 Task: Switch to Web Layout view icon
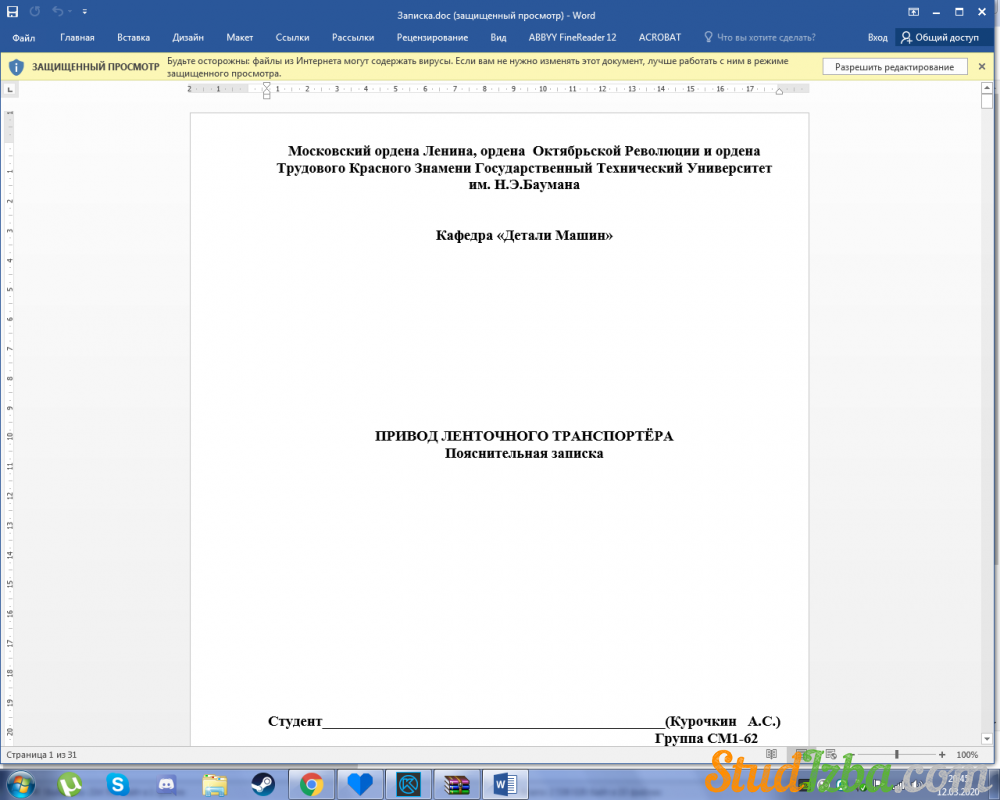click(831, 754)
